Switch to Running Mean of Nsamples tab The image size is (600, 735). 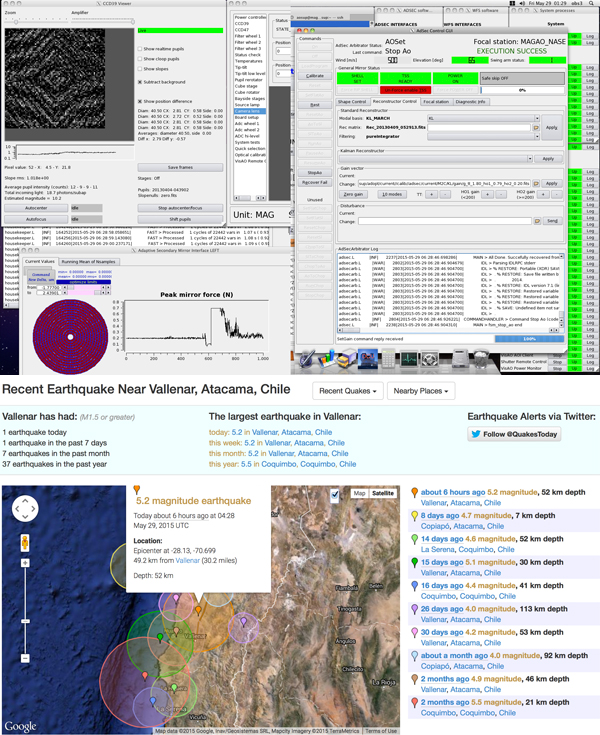[x=88, y=262]
